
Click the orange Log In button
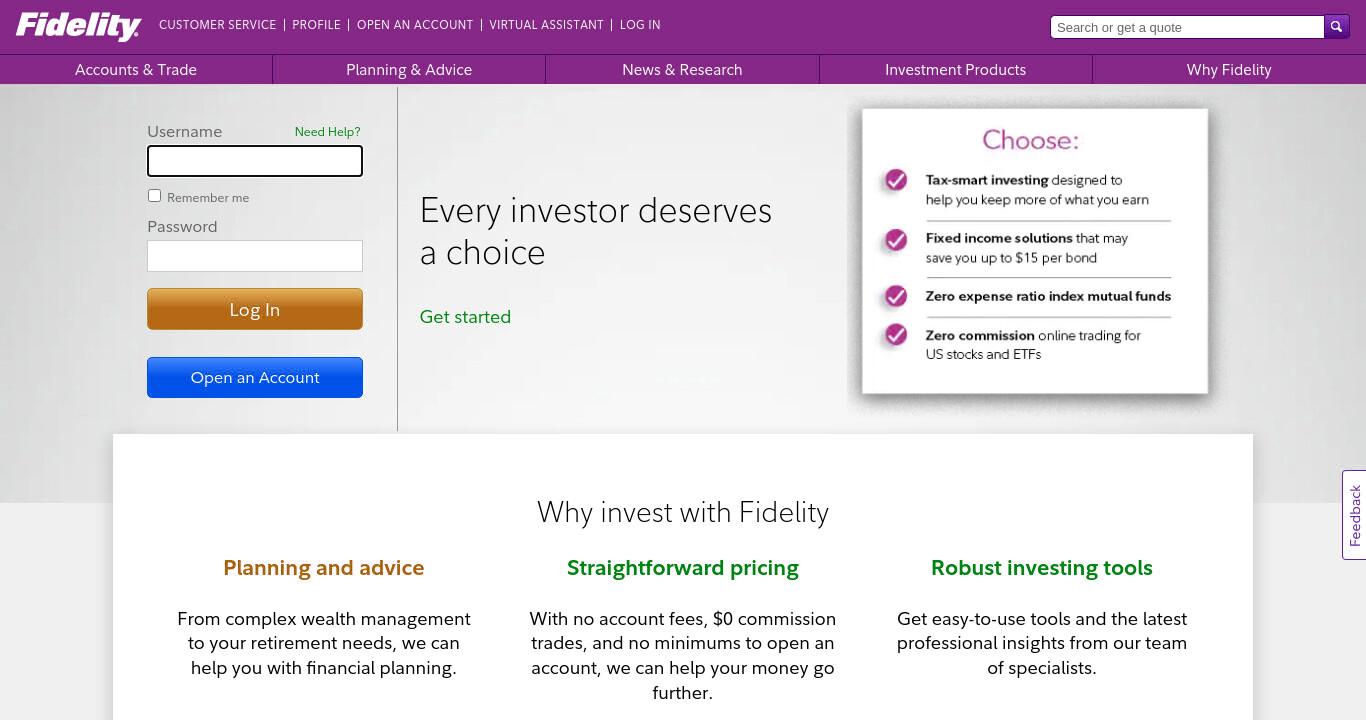255,309
